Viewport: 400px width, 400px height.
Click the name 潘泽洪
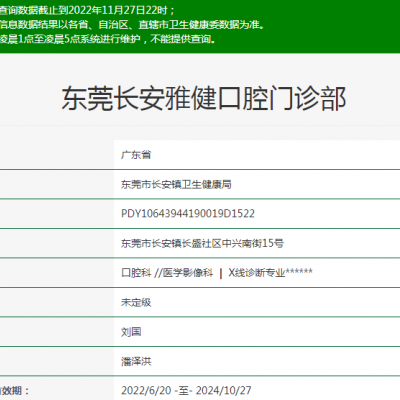pos(136,361)
